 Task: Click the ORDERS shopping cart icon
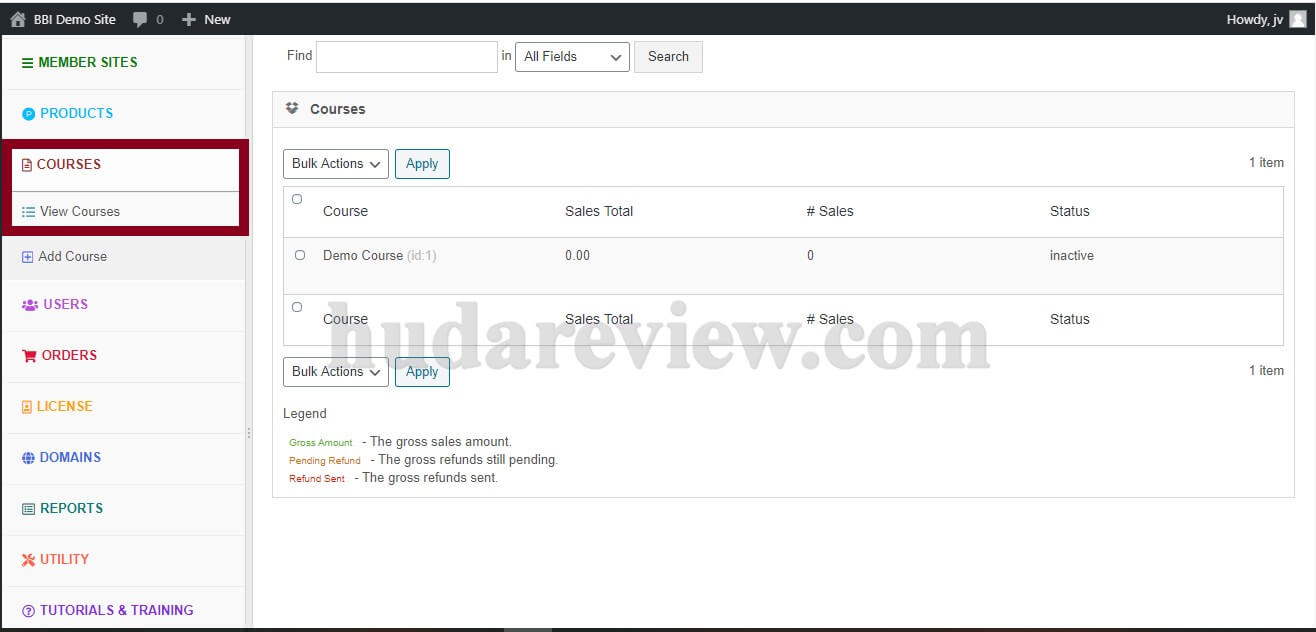point(32,355)
